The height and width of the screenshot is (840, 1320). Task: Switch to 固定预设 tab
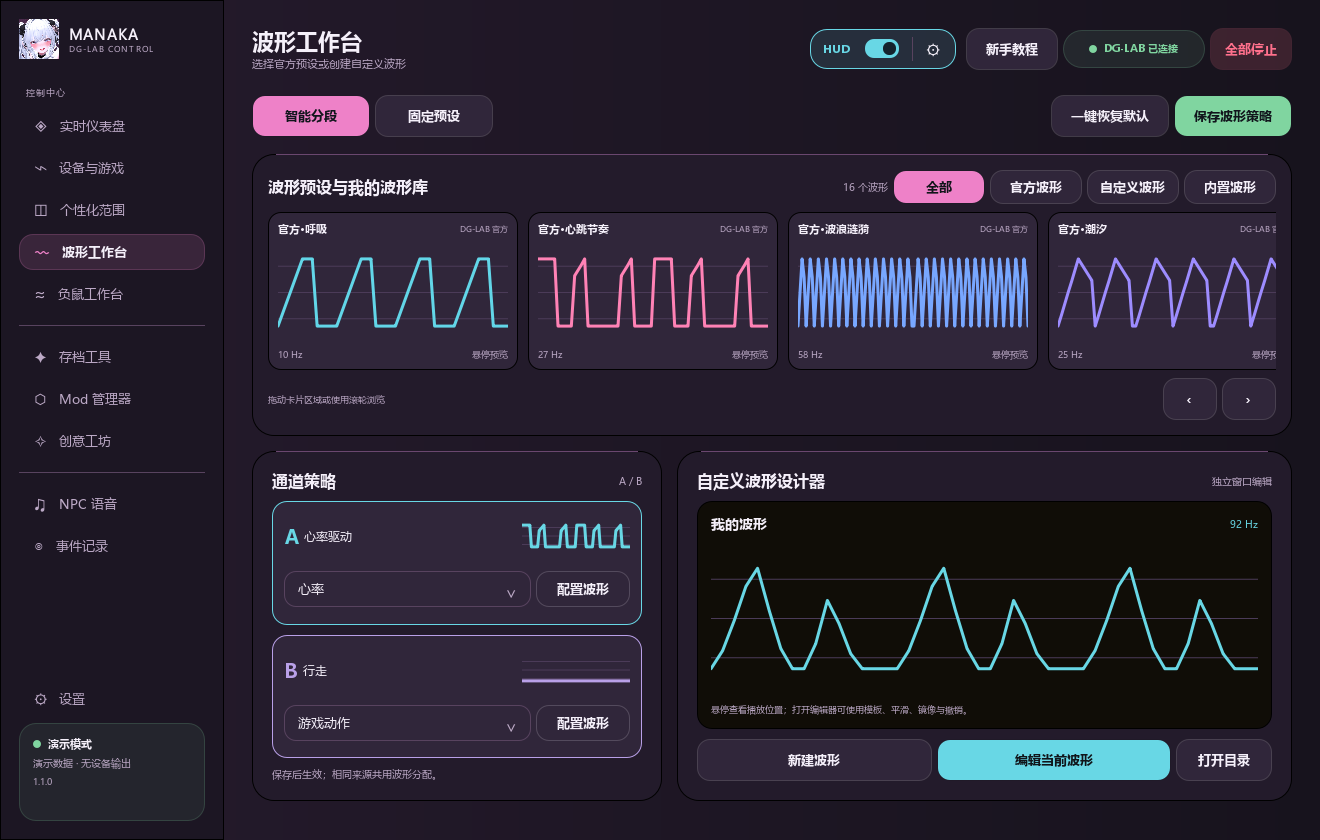tap(434, 116)
